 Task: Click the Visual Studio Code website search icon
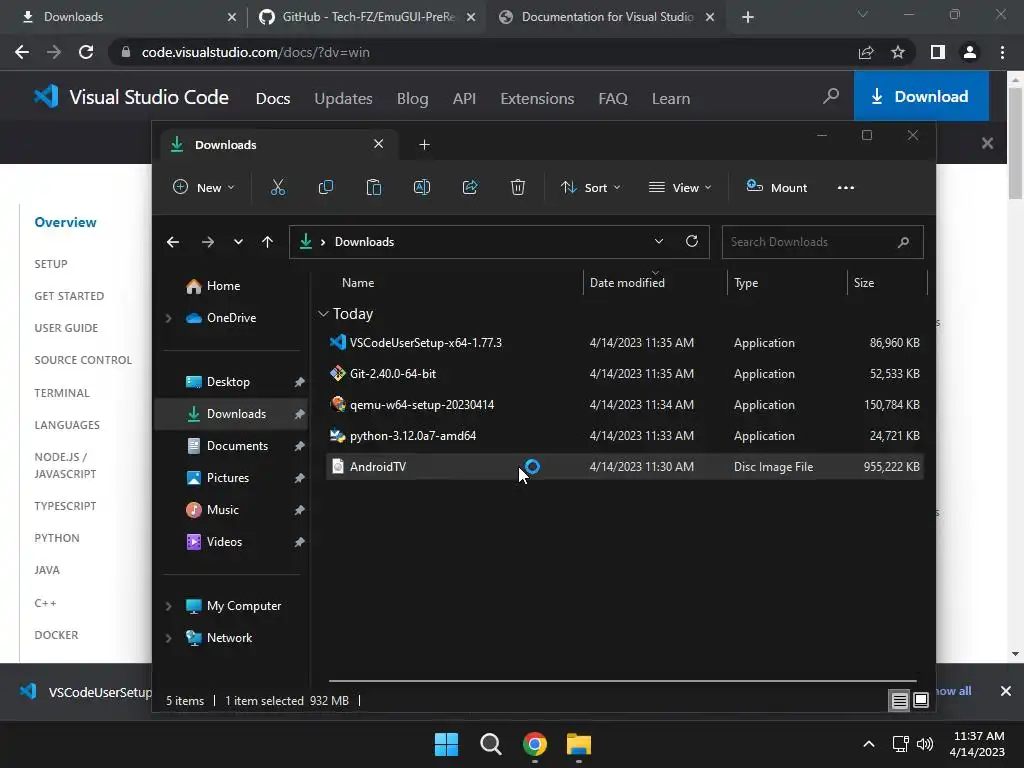[x=831, y=97]
